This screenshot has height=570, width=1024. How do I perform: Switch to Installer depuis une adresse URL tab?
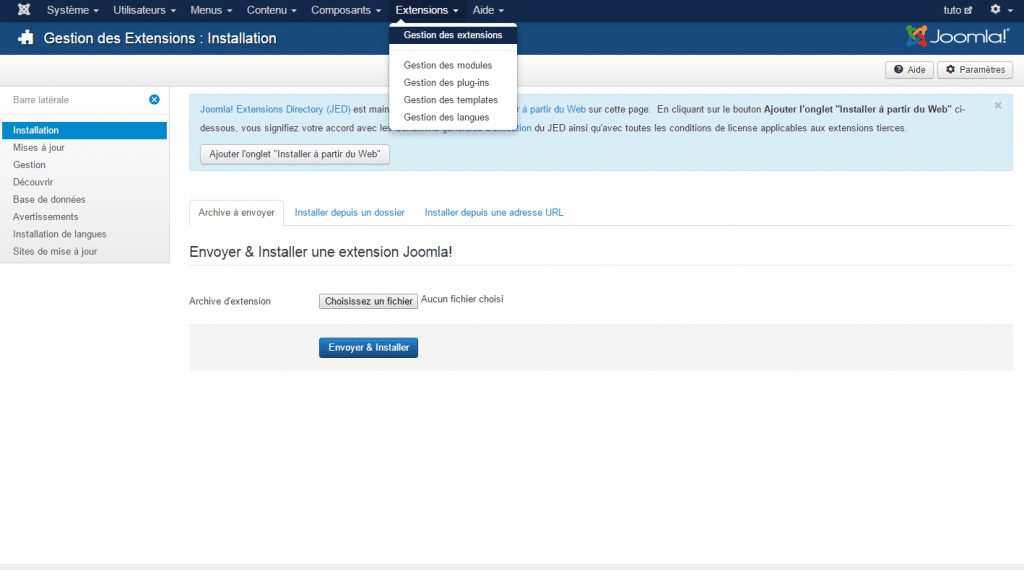click(x=493, y=213)
